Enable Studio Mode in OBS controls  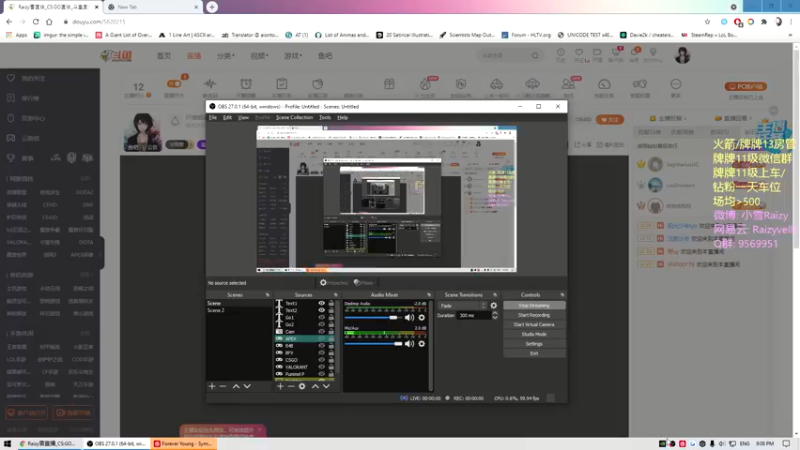pyautogui.click(x=534, y=334)
